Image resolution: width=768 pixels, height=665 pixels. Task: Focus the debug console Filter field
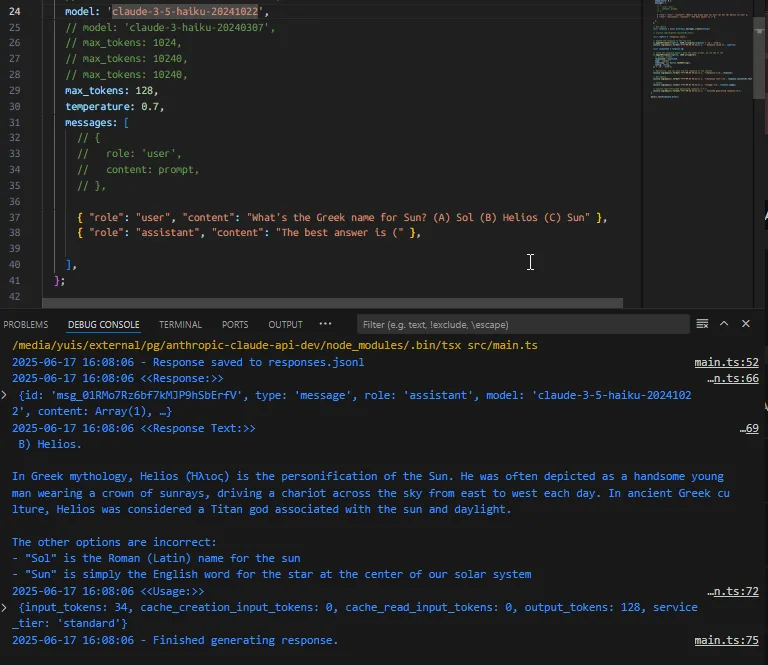[520, 325]
